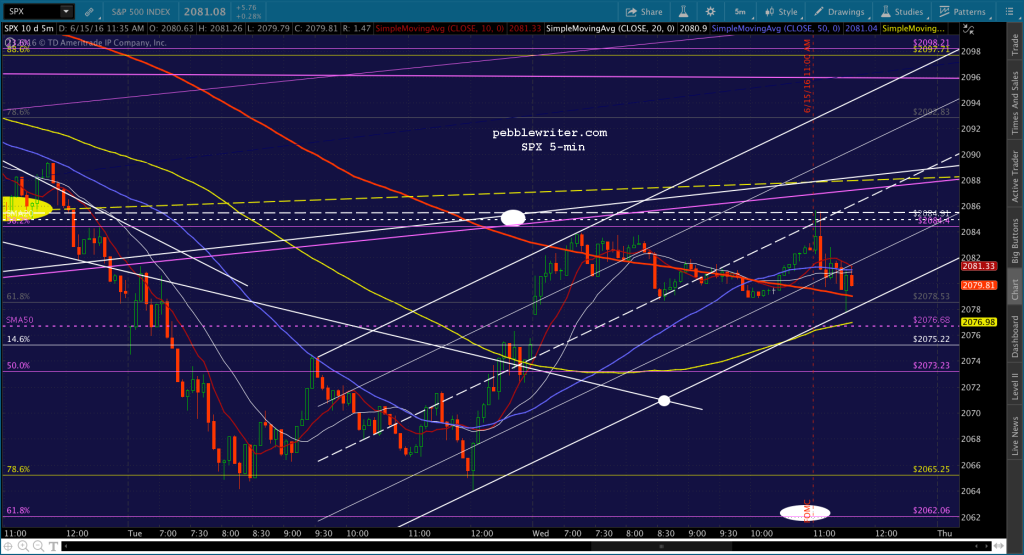Screen dimensions: 1024x555
Task: Click the 2076.98 yellow price bubble
Action: [978, 322]
